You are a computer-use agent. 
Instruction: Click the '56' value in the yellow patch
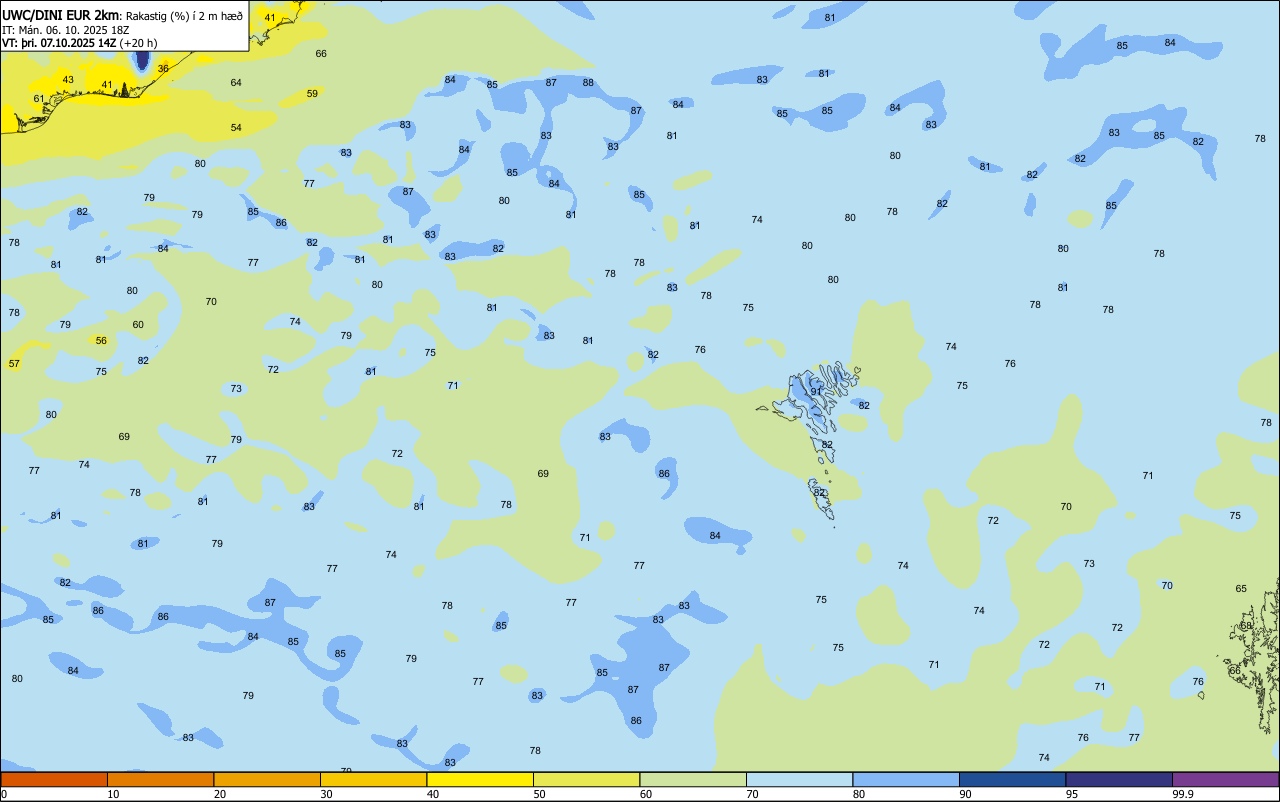(101, 341)
